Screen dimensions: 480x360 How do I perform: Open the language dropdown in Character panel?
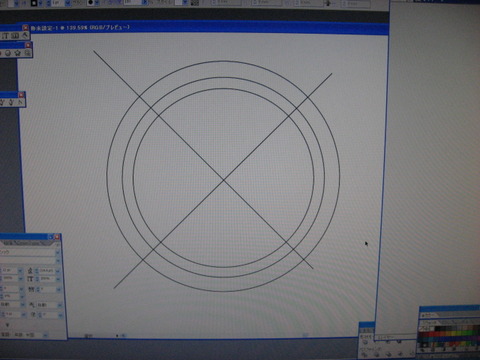(45, 335)
